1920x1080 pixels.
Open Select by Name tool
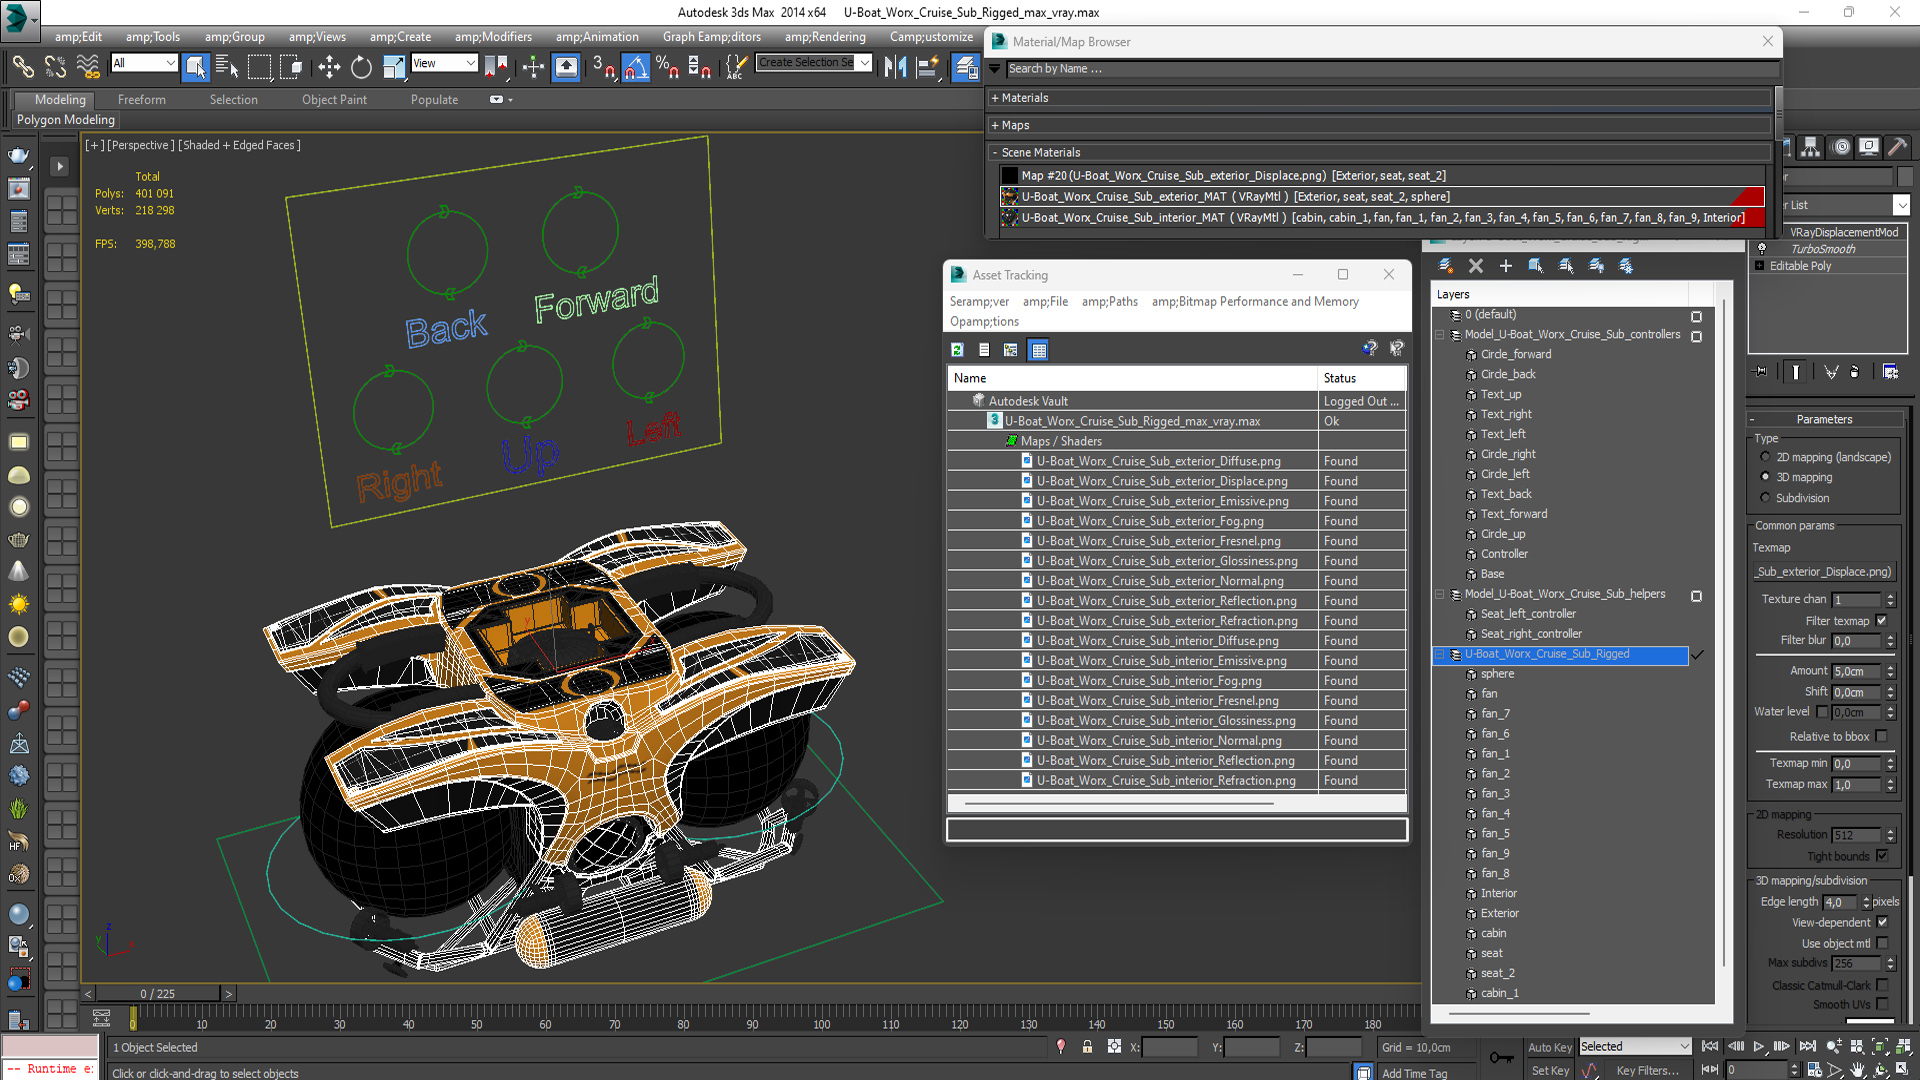[227, 67]
